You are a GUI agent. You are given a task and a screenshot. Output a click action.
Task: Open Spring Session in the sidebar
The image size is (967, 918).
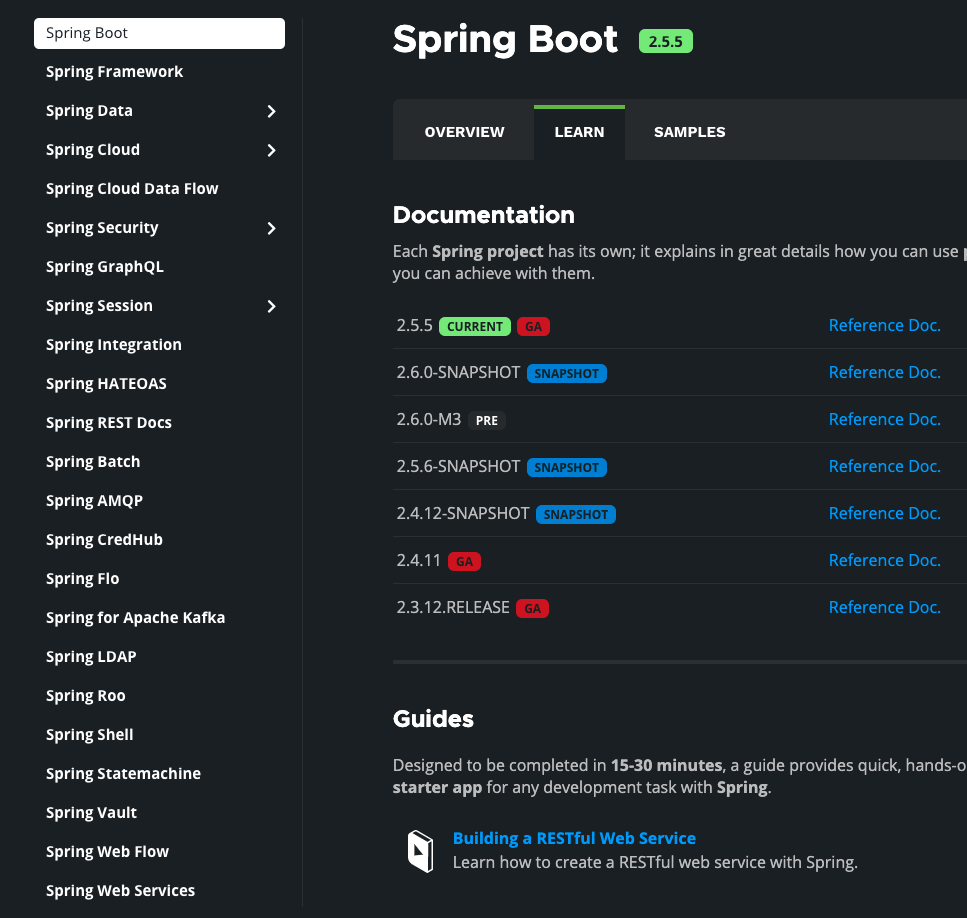(99, 306)
